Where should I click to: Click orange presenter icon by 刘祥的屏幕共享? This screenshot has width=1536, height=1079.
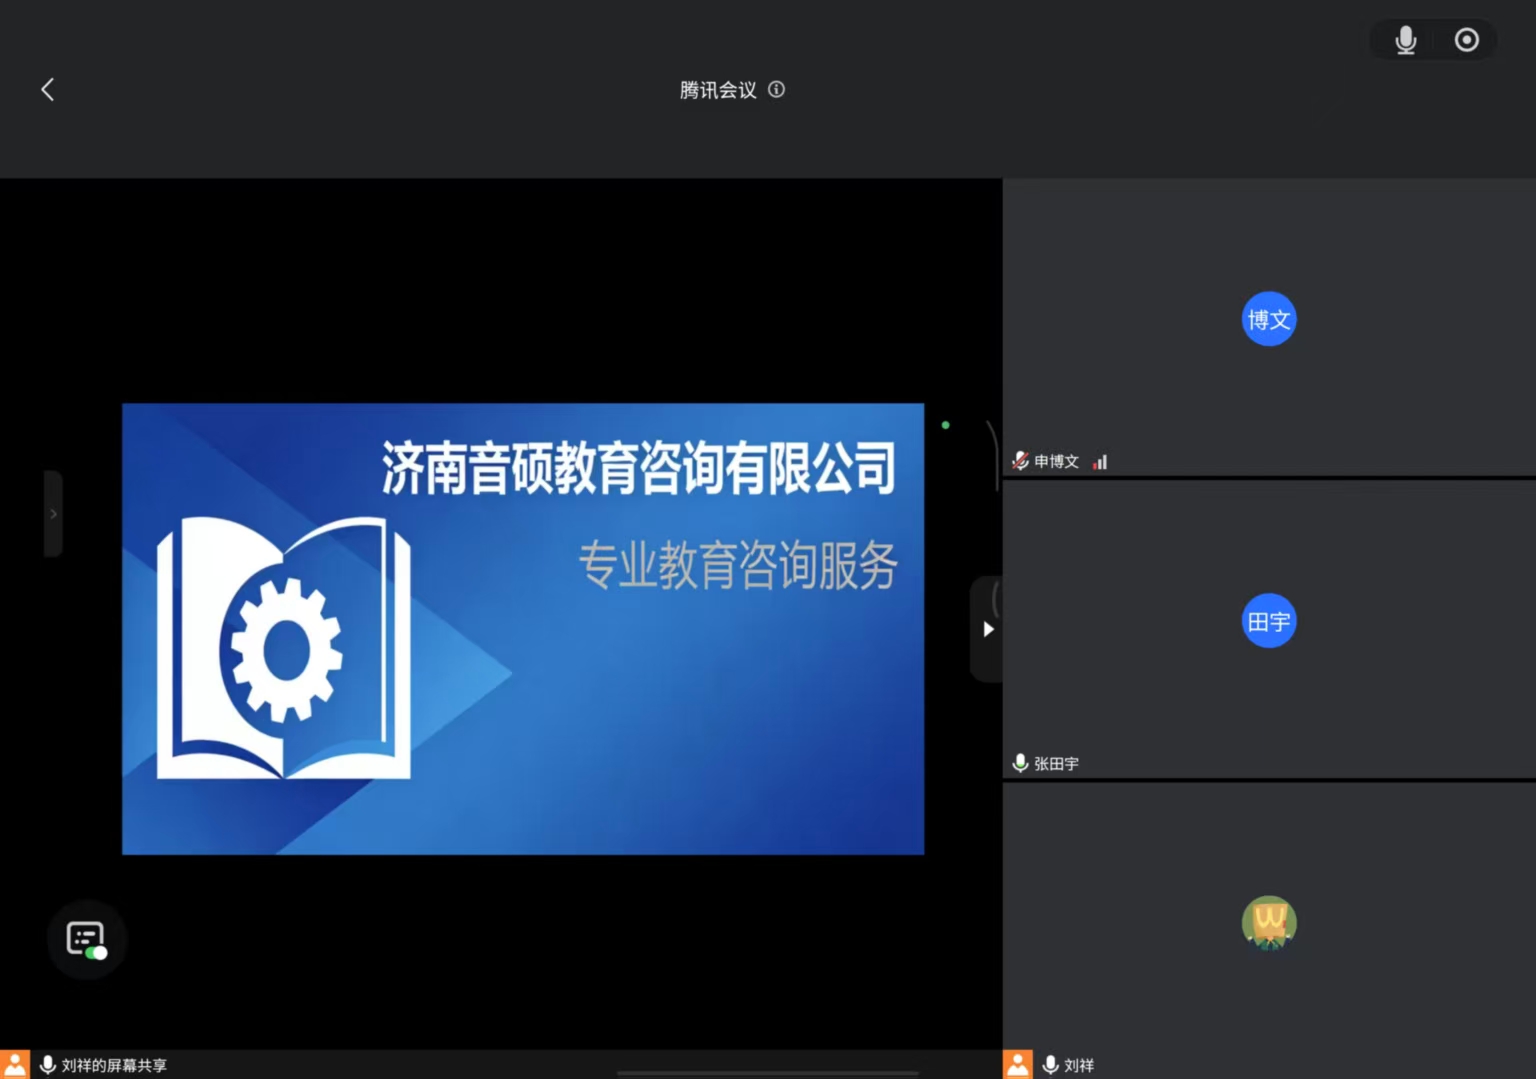pyautogui.click(x=15, y=1065)
